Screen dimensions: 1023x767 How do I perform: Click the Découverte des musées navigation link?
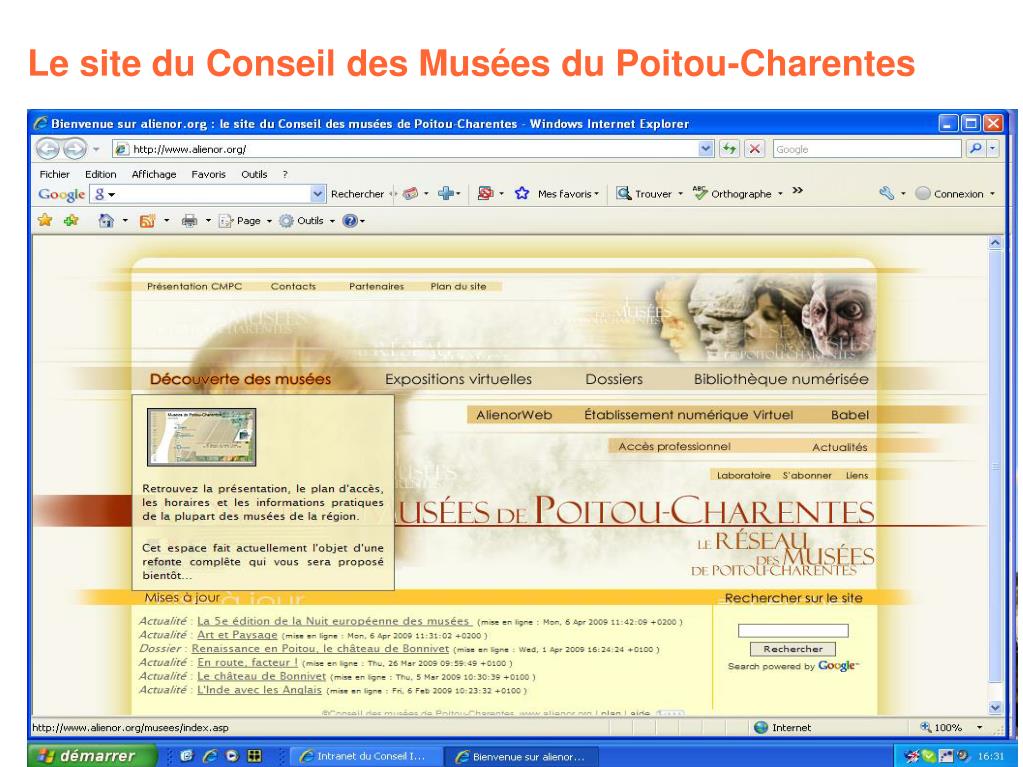(241, 379)
